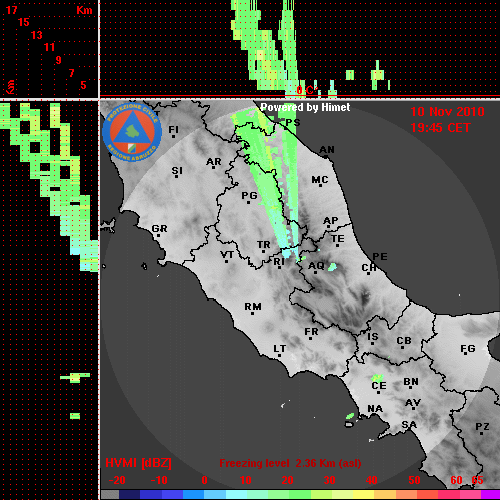Click the cyan echo patch beside AQ
Viewport: 500px width, 500px height.
332,267
